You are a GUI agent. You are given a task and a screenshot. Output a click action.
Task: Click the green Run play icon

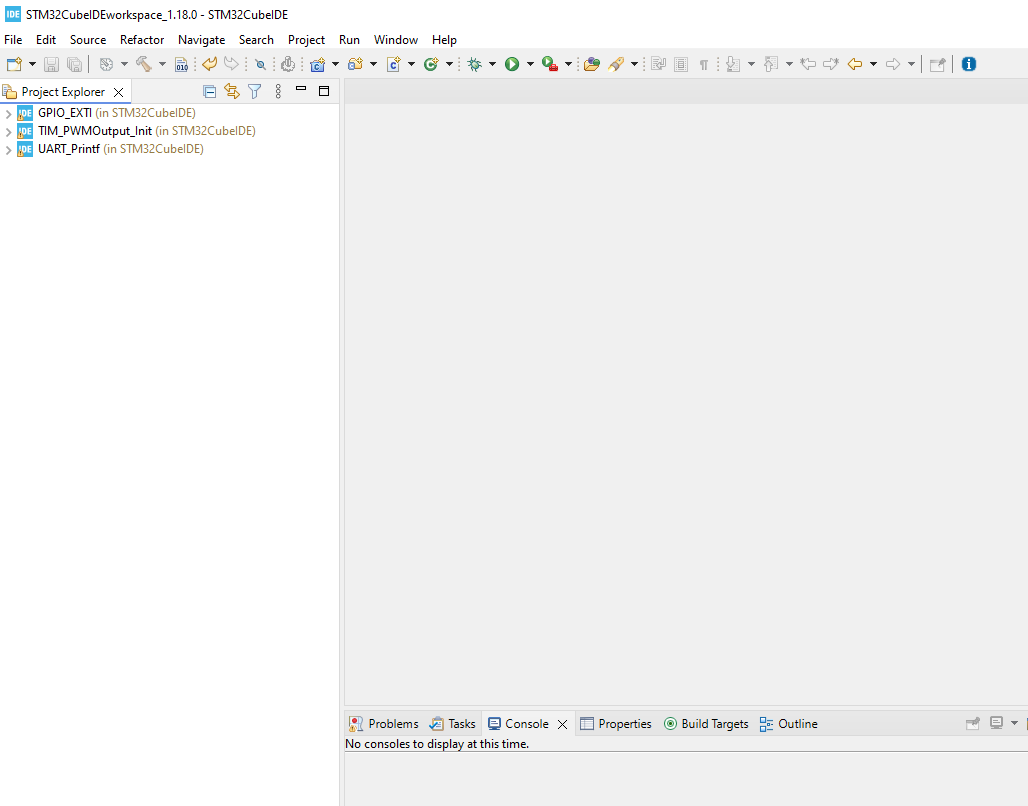click(x=512, y=64)
